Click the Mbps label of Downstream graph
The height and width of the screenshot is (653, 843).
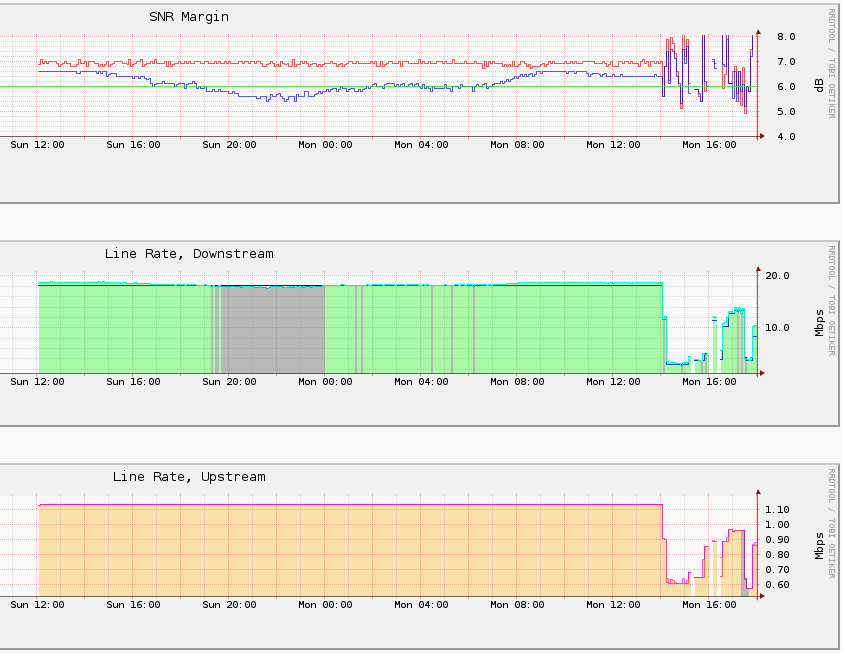click(x=819, y=323)
